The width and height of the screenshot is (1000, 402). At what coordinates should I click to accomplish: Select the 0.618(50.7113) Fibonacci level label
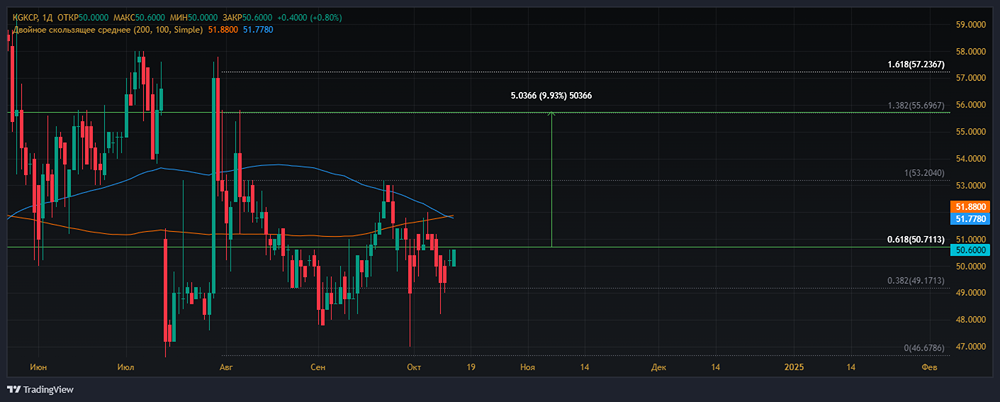coord(916,240)
